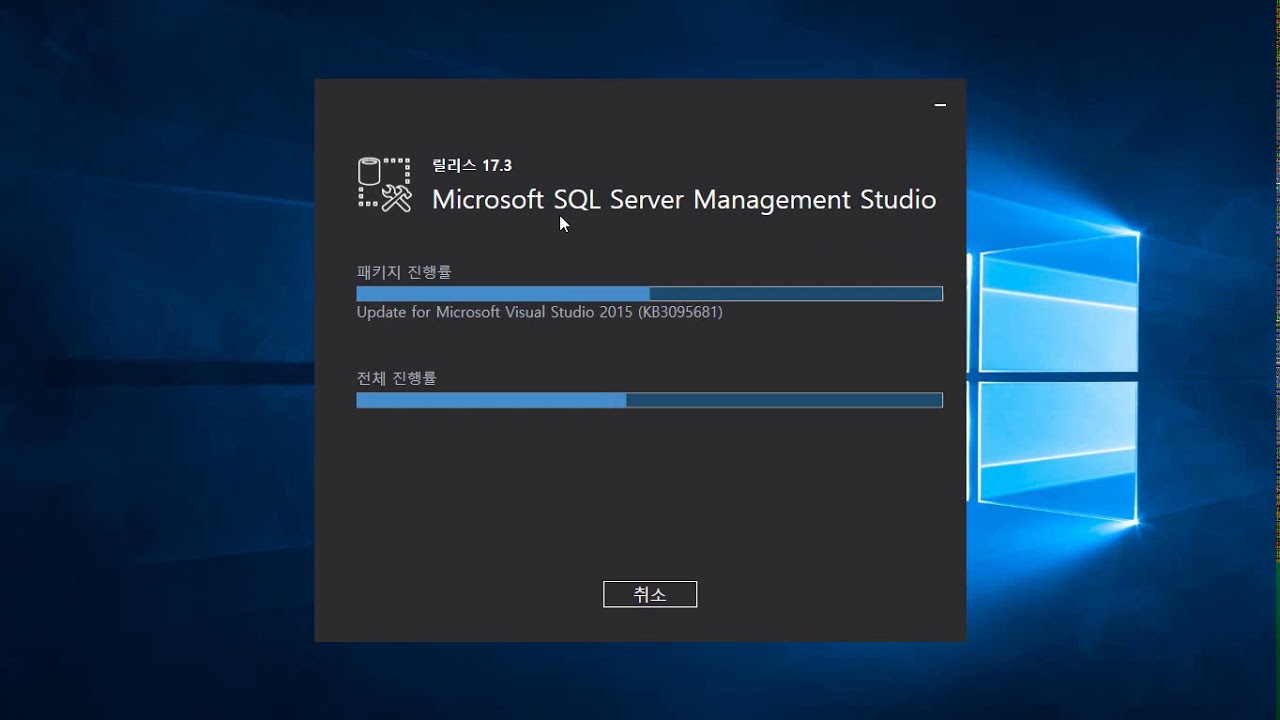Click the 릴리스 17.3 version text
Viewport: 1280px width, 720px height.
[472, 166]
